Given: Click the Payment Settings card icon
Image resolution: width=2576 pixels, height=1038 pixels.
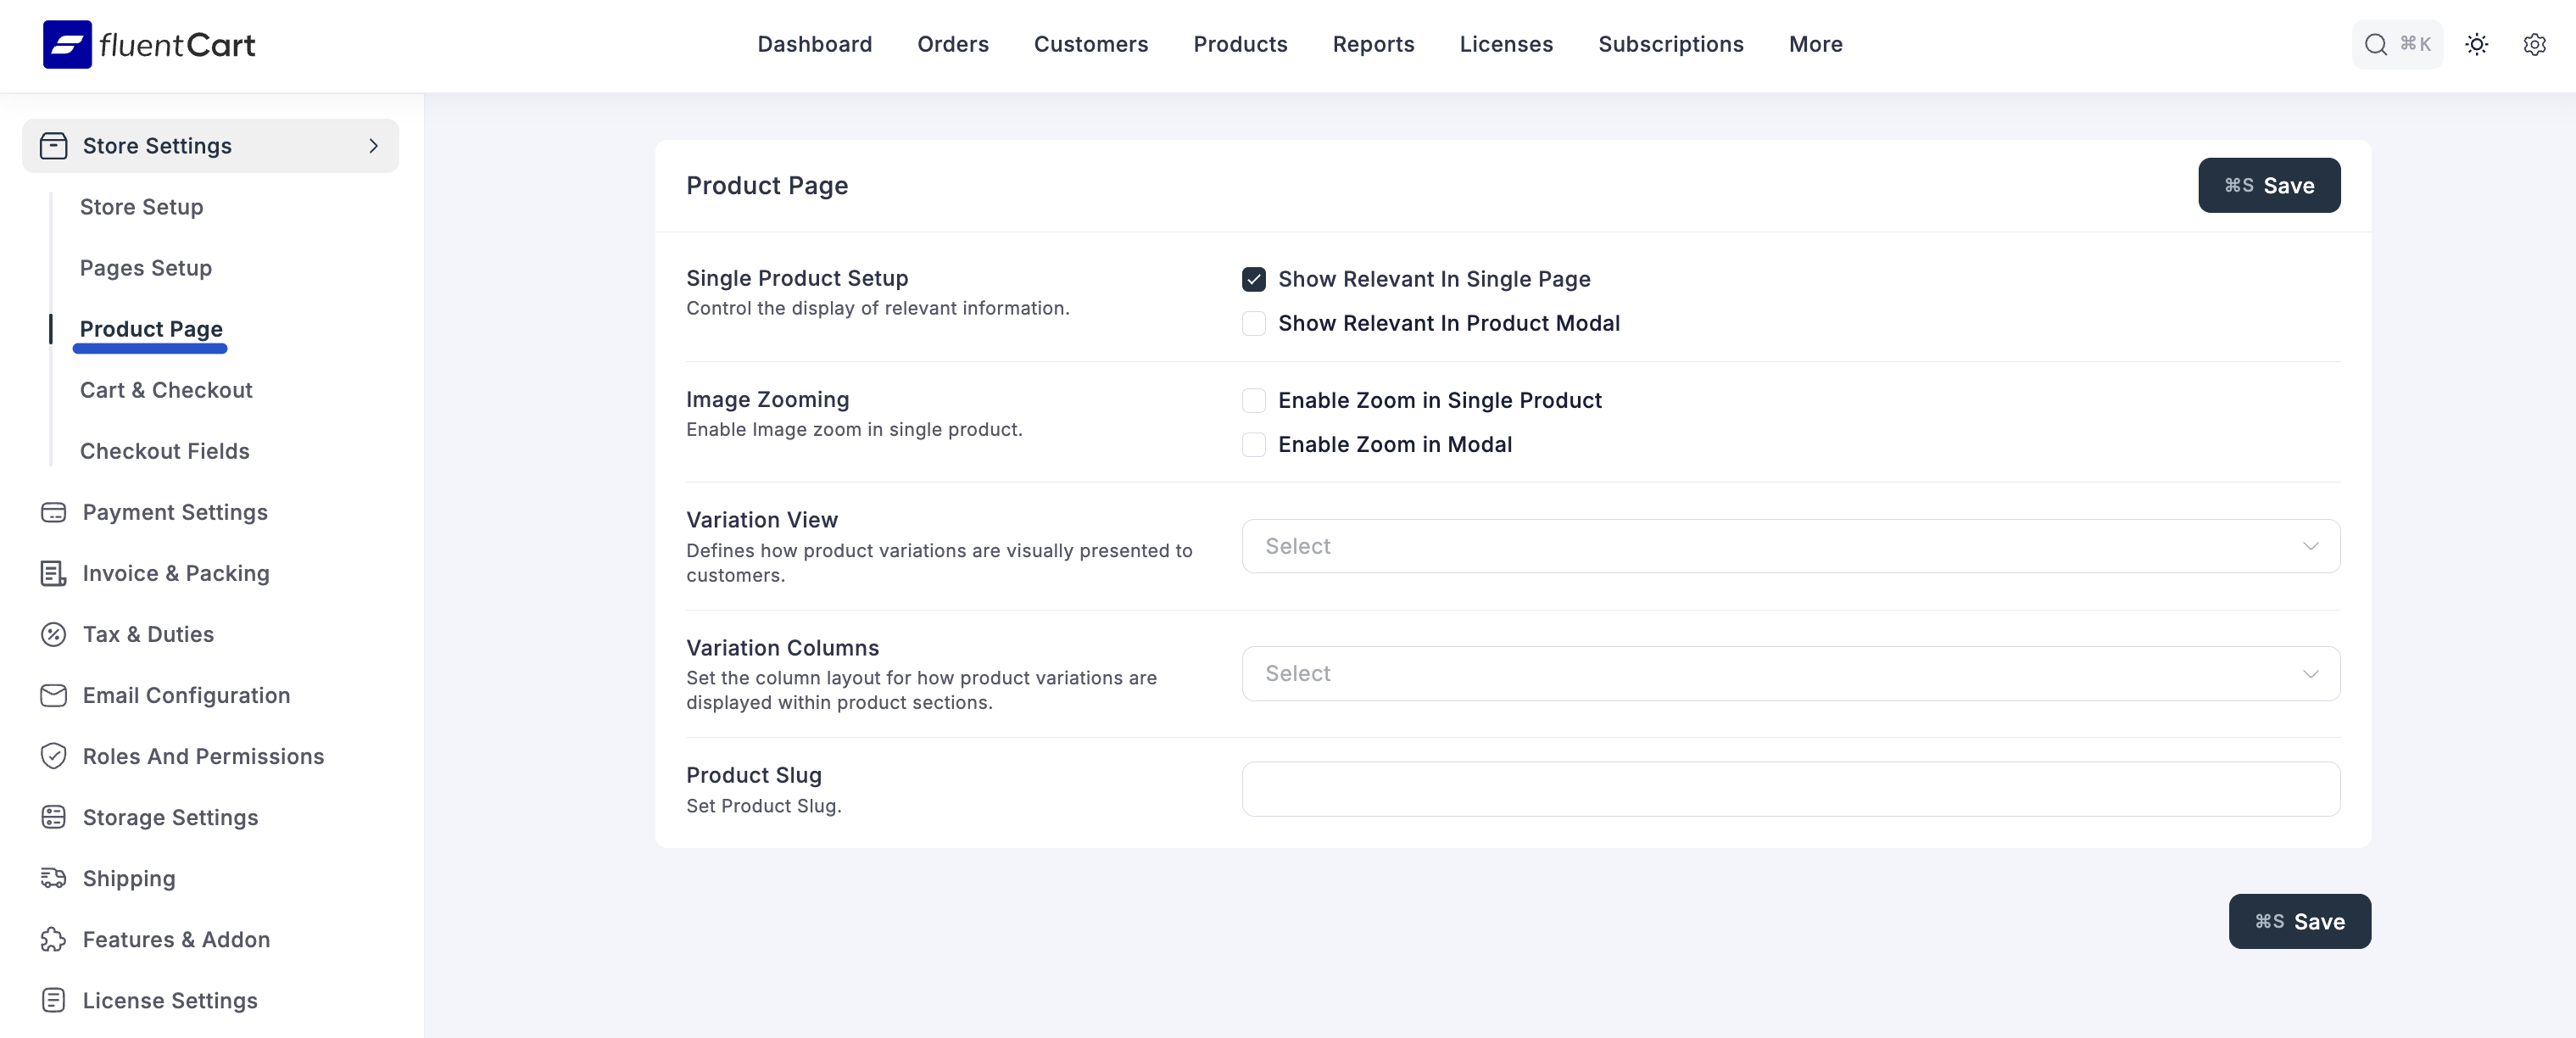Looking at the screenshot, I should [x=54, y=512].
